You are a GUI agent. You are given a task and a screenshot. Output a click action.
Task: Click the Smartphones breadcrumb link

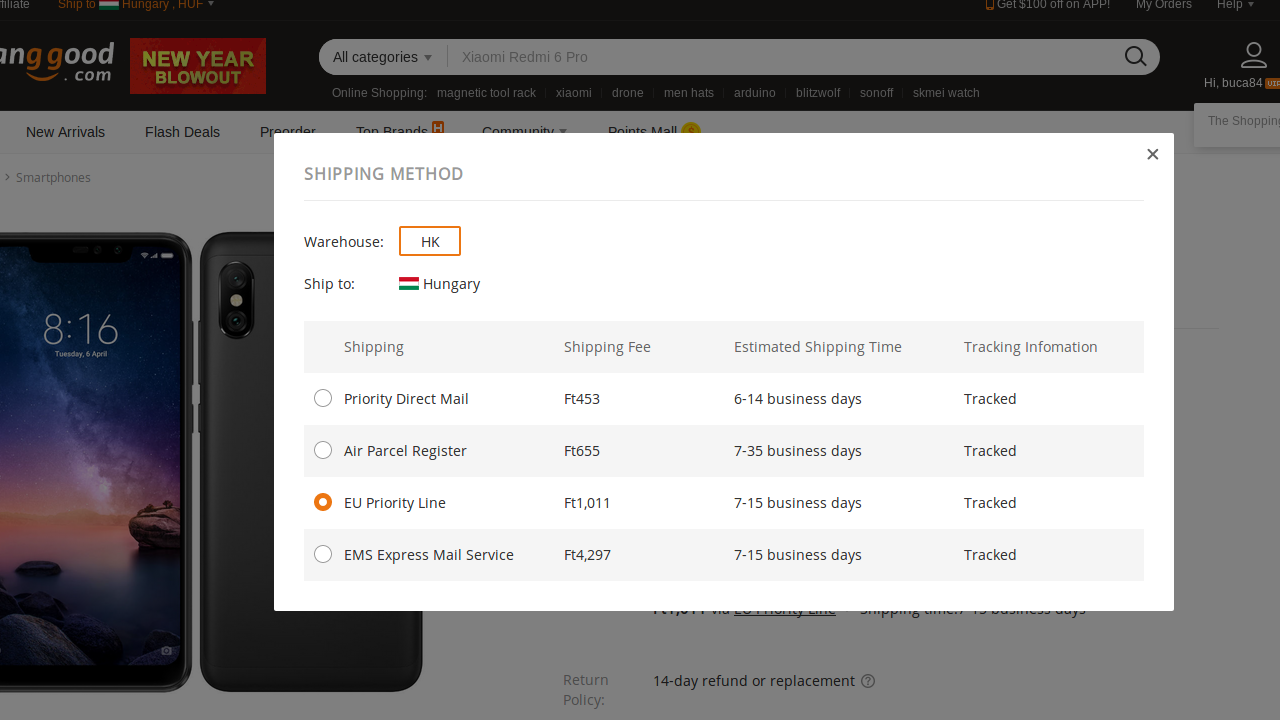[x=53, y=177]
